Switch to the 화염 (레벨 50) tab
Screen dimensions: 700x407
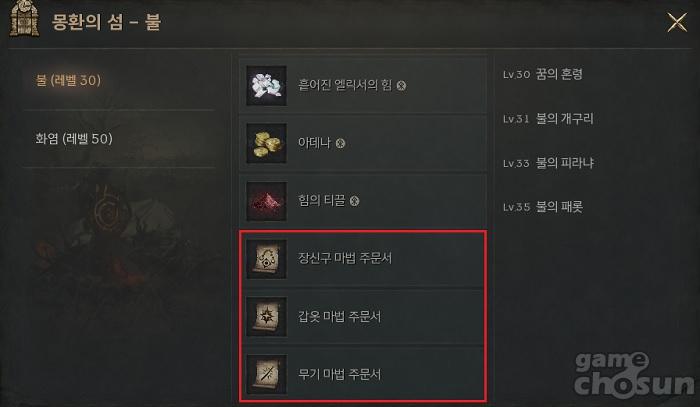pos(74,139)
